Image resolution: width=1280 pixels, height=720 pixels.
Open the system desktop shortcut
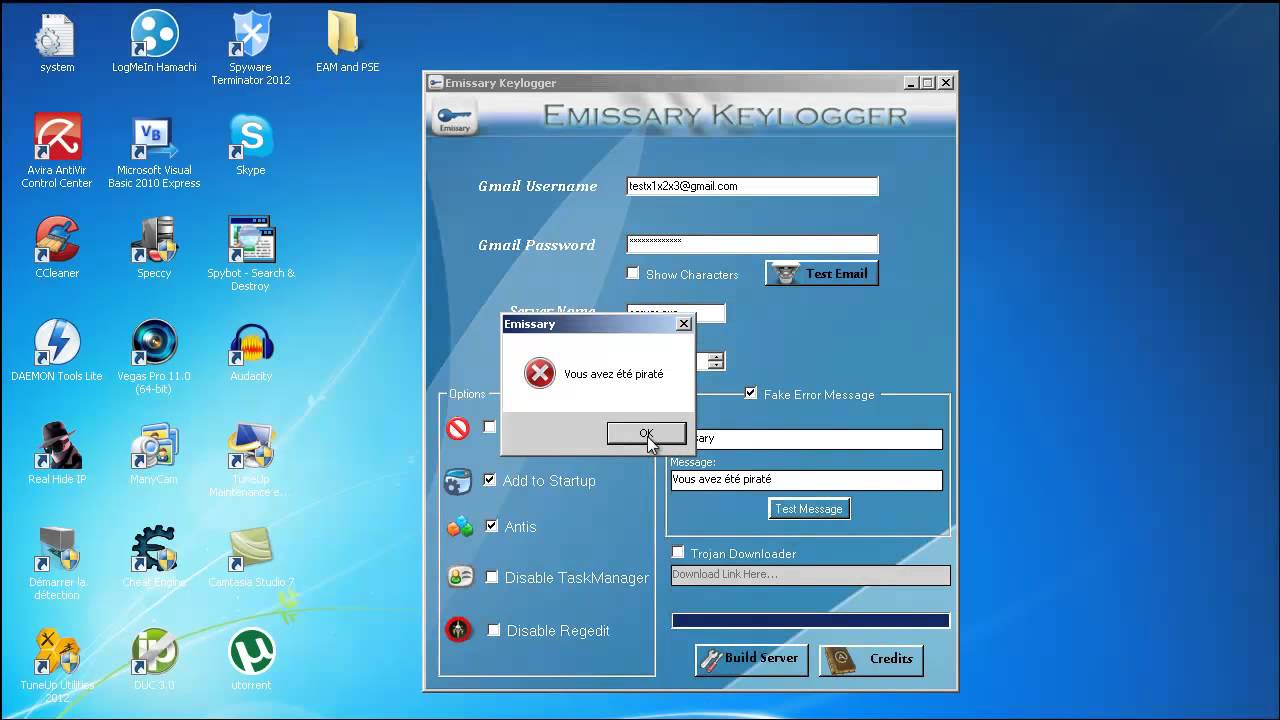tap(57, 43)
